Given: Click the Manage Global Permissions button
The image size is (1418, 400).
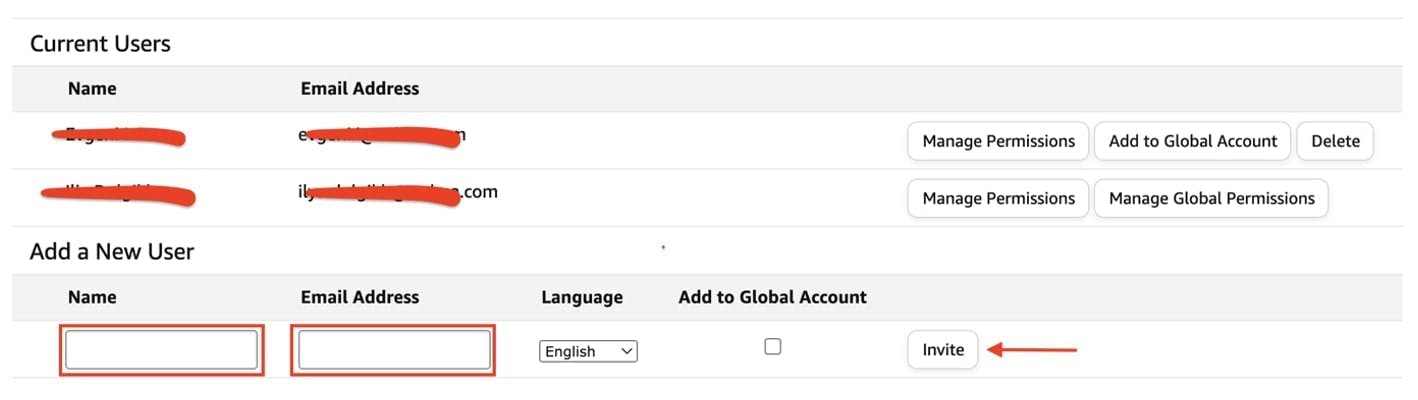Looking at the screenshot, I should pos(1211,198).
